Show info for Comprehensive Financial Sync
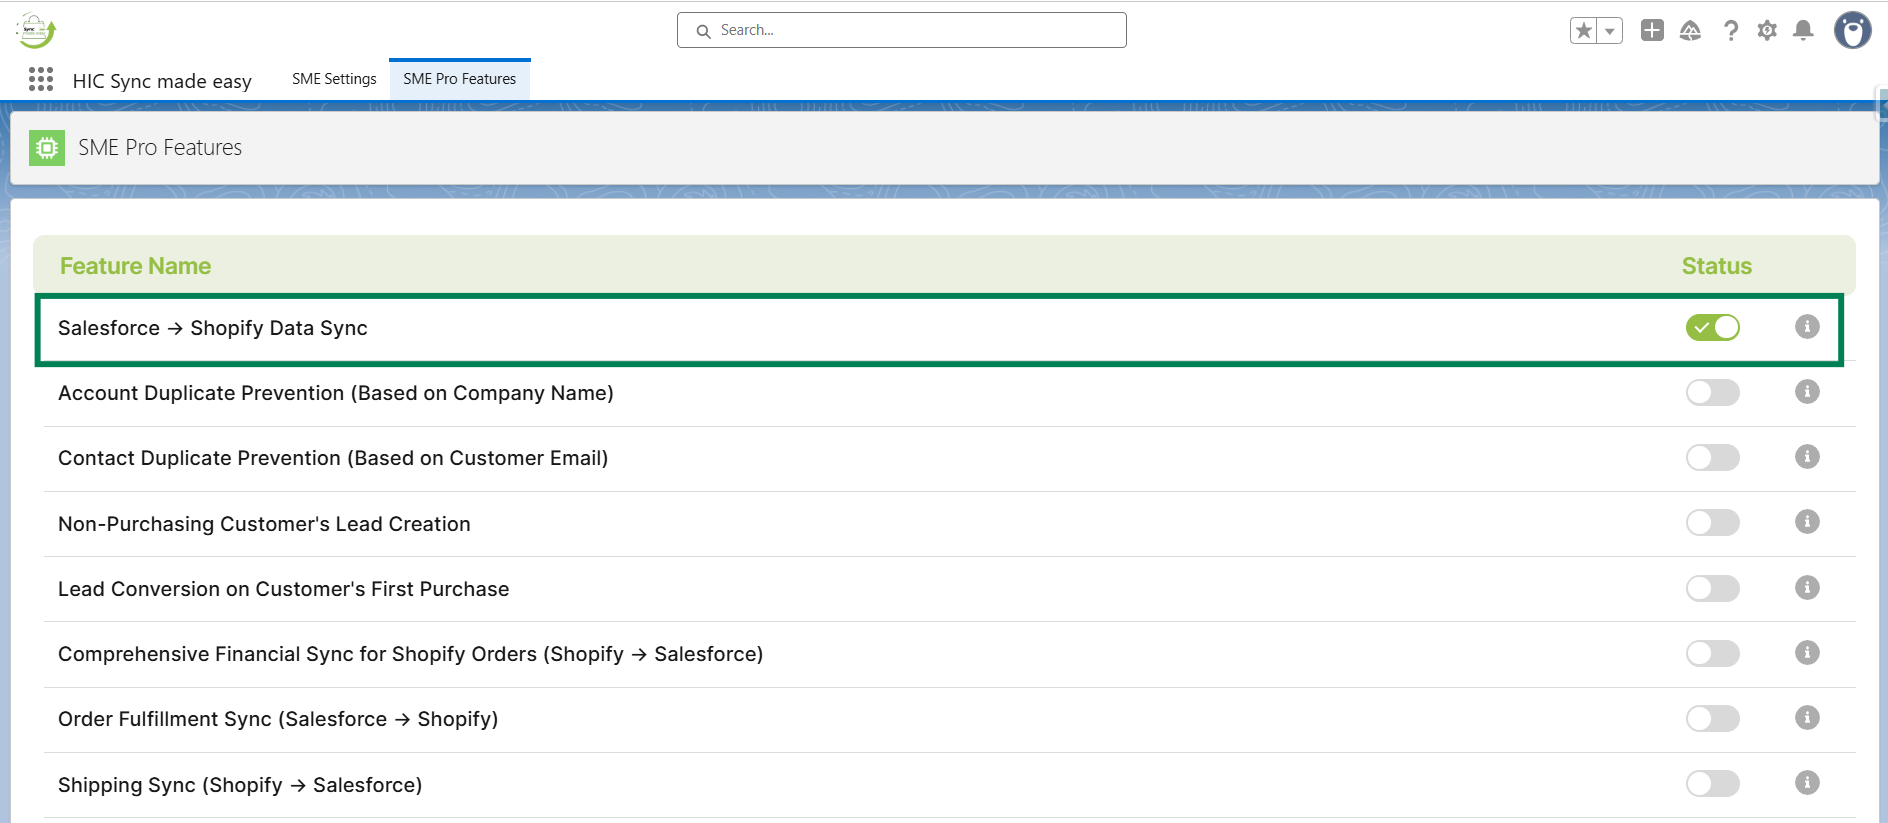 tap(1807, 652)
